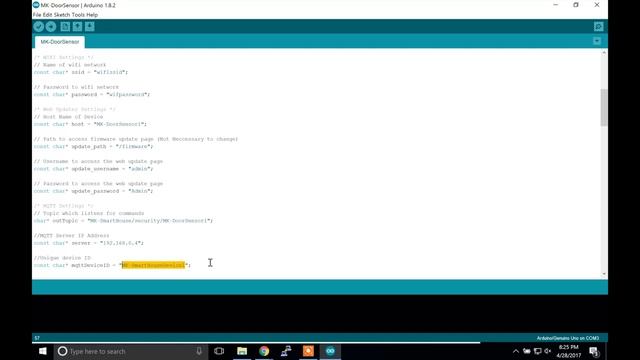Open the Edit menu

(47, 15)
